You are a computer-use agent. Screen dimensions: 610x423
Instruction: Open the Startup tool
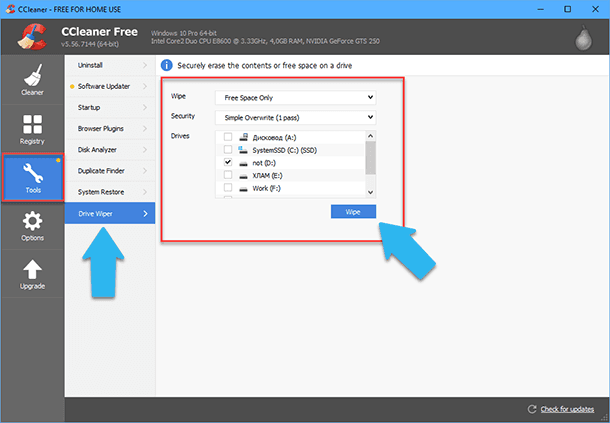110,107
